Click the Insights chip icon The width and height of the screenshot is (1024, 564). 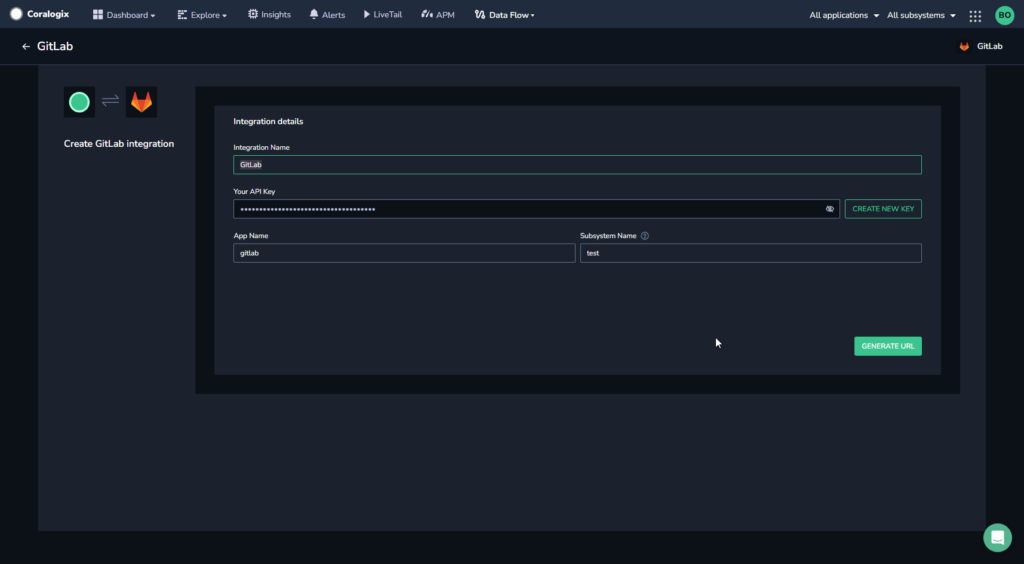[x=253, y=14]
